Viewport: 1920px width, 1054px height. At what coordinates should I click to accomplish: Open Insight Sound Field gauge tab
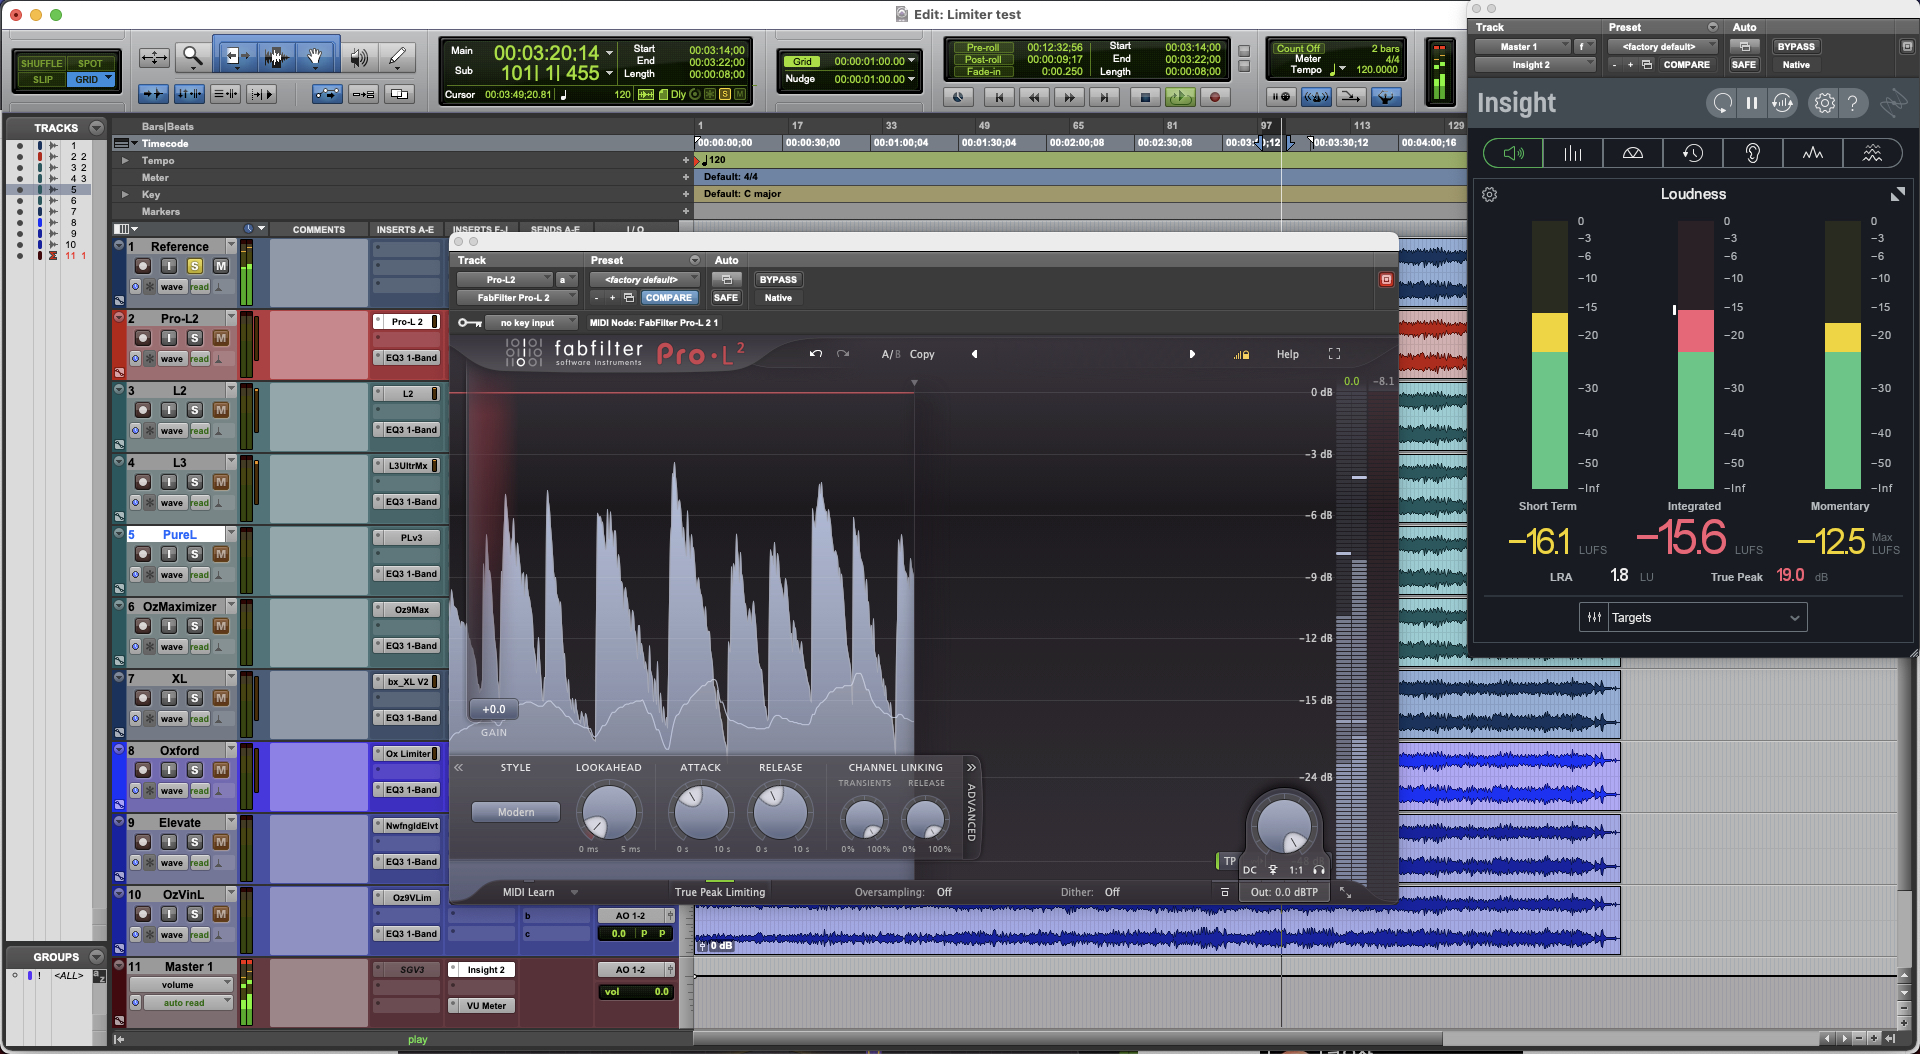[1633, 153]
